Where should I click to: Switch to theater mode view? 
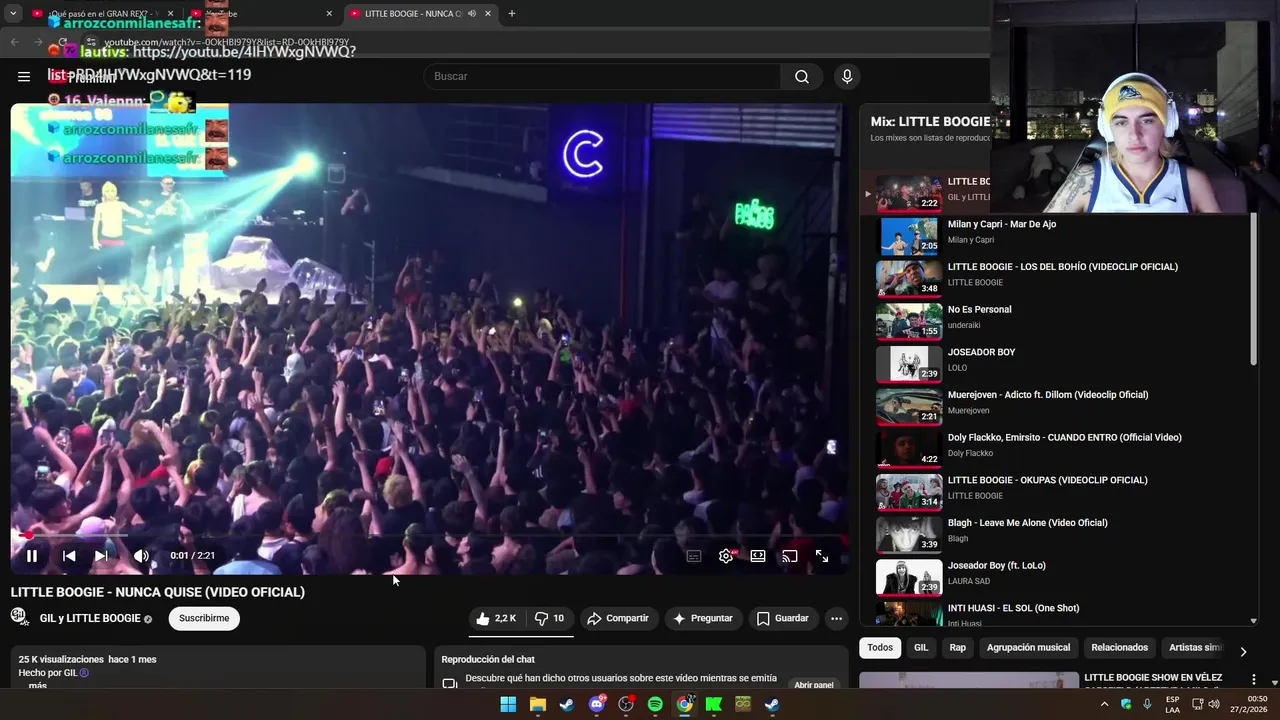[x=758, y=556]
